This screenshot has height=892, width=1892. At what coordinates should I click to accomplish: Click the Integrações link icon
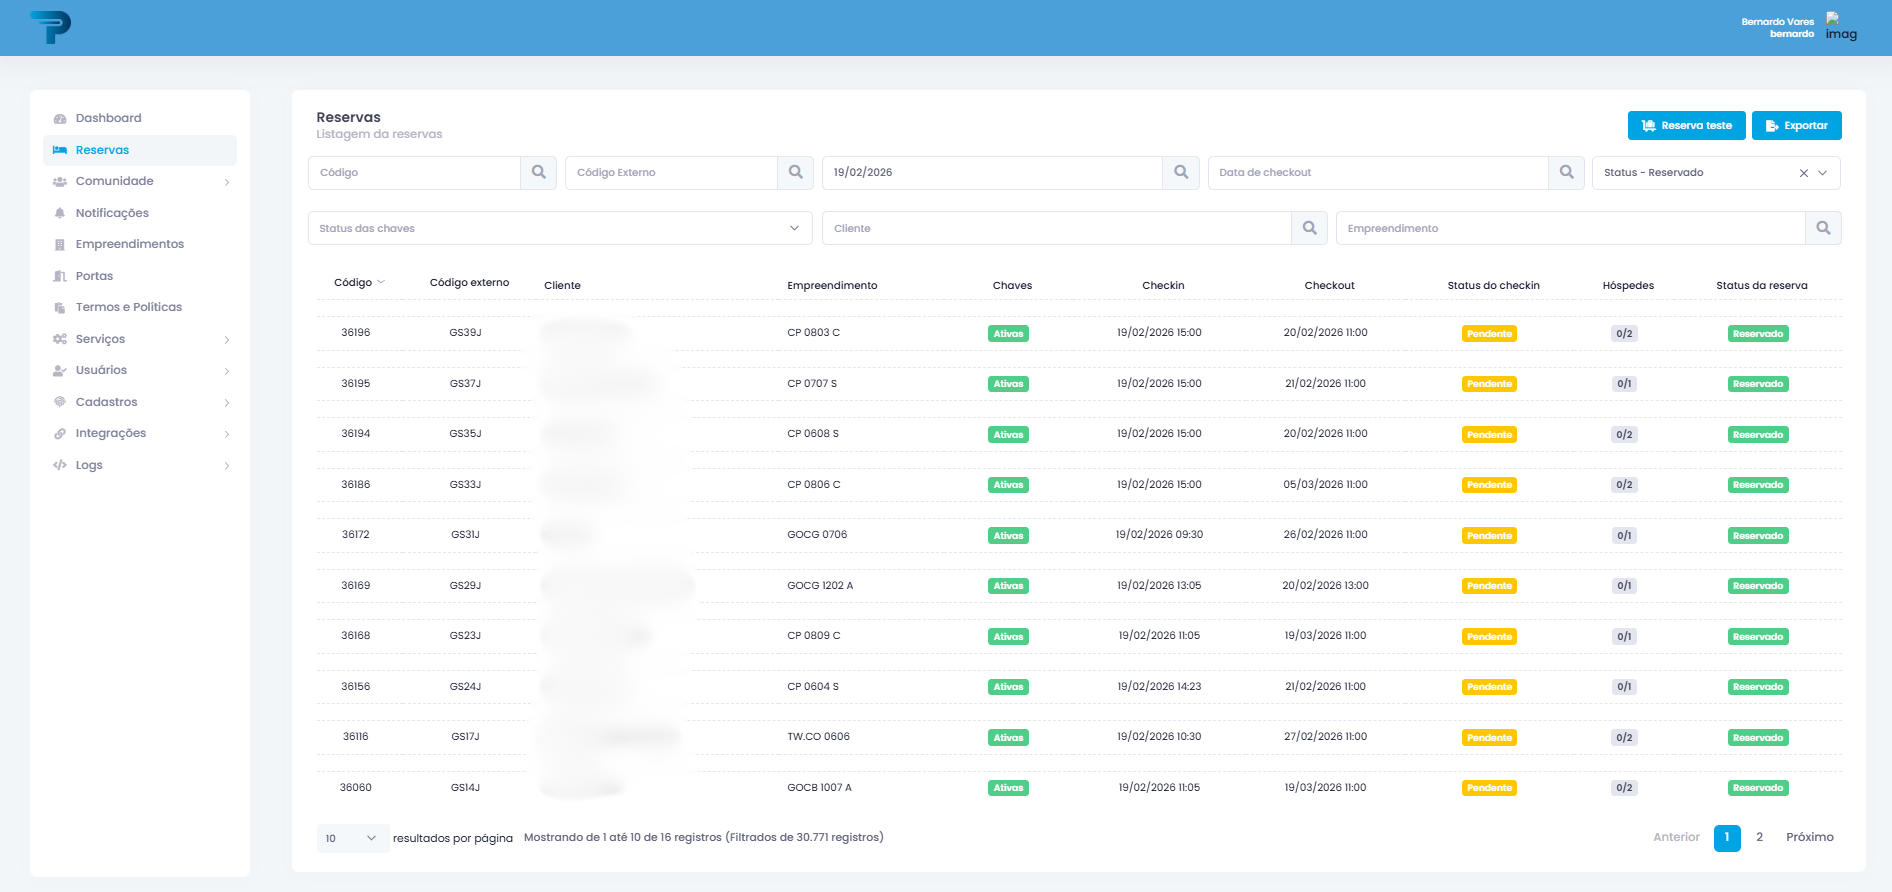point(60,434)
